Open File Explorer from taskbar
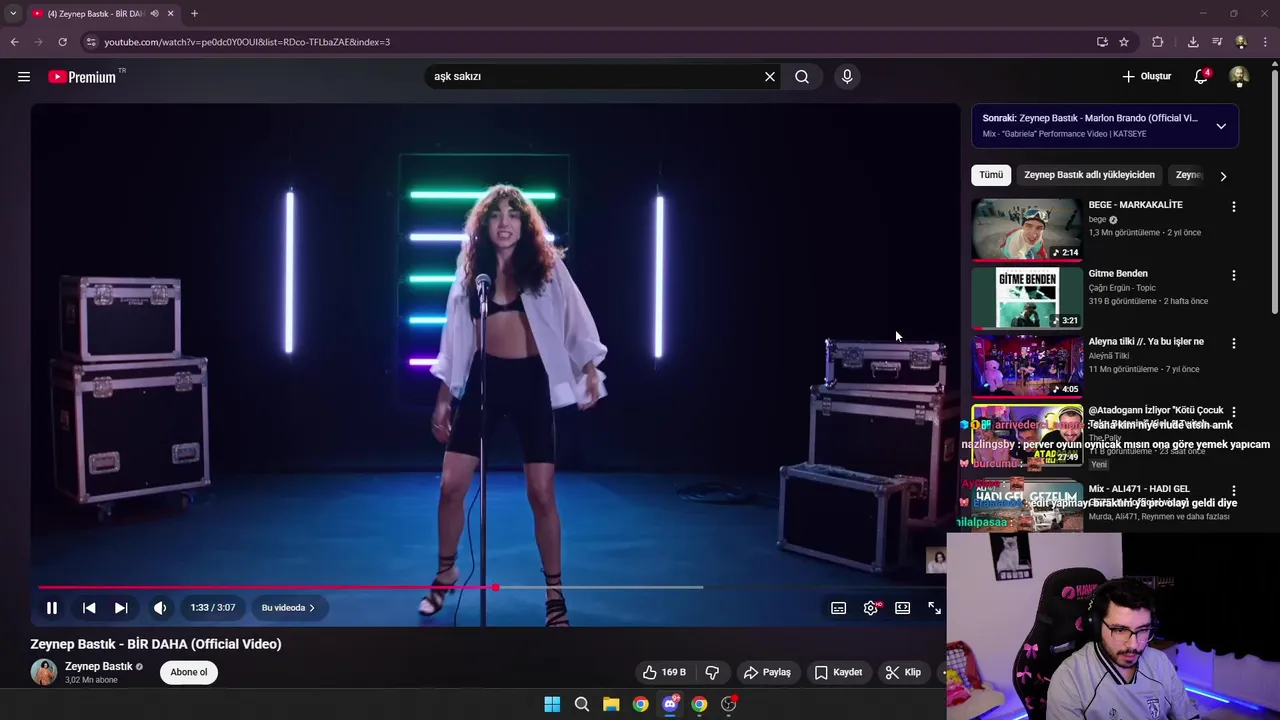The width and height of the screenshot is (1280, 720). click(x=611, y=704)
